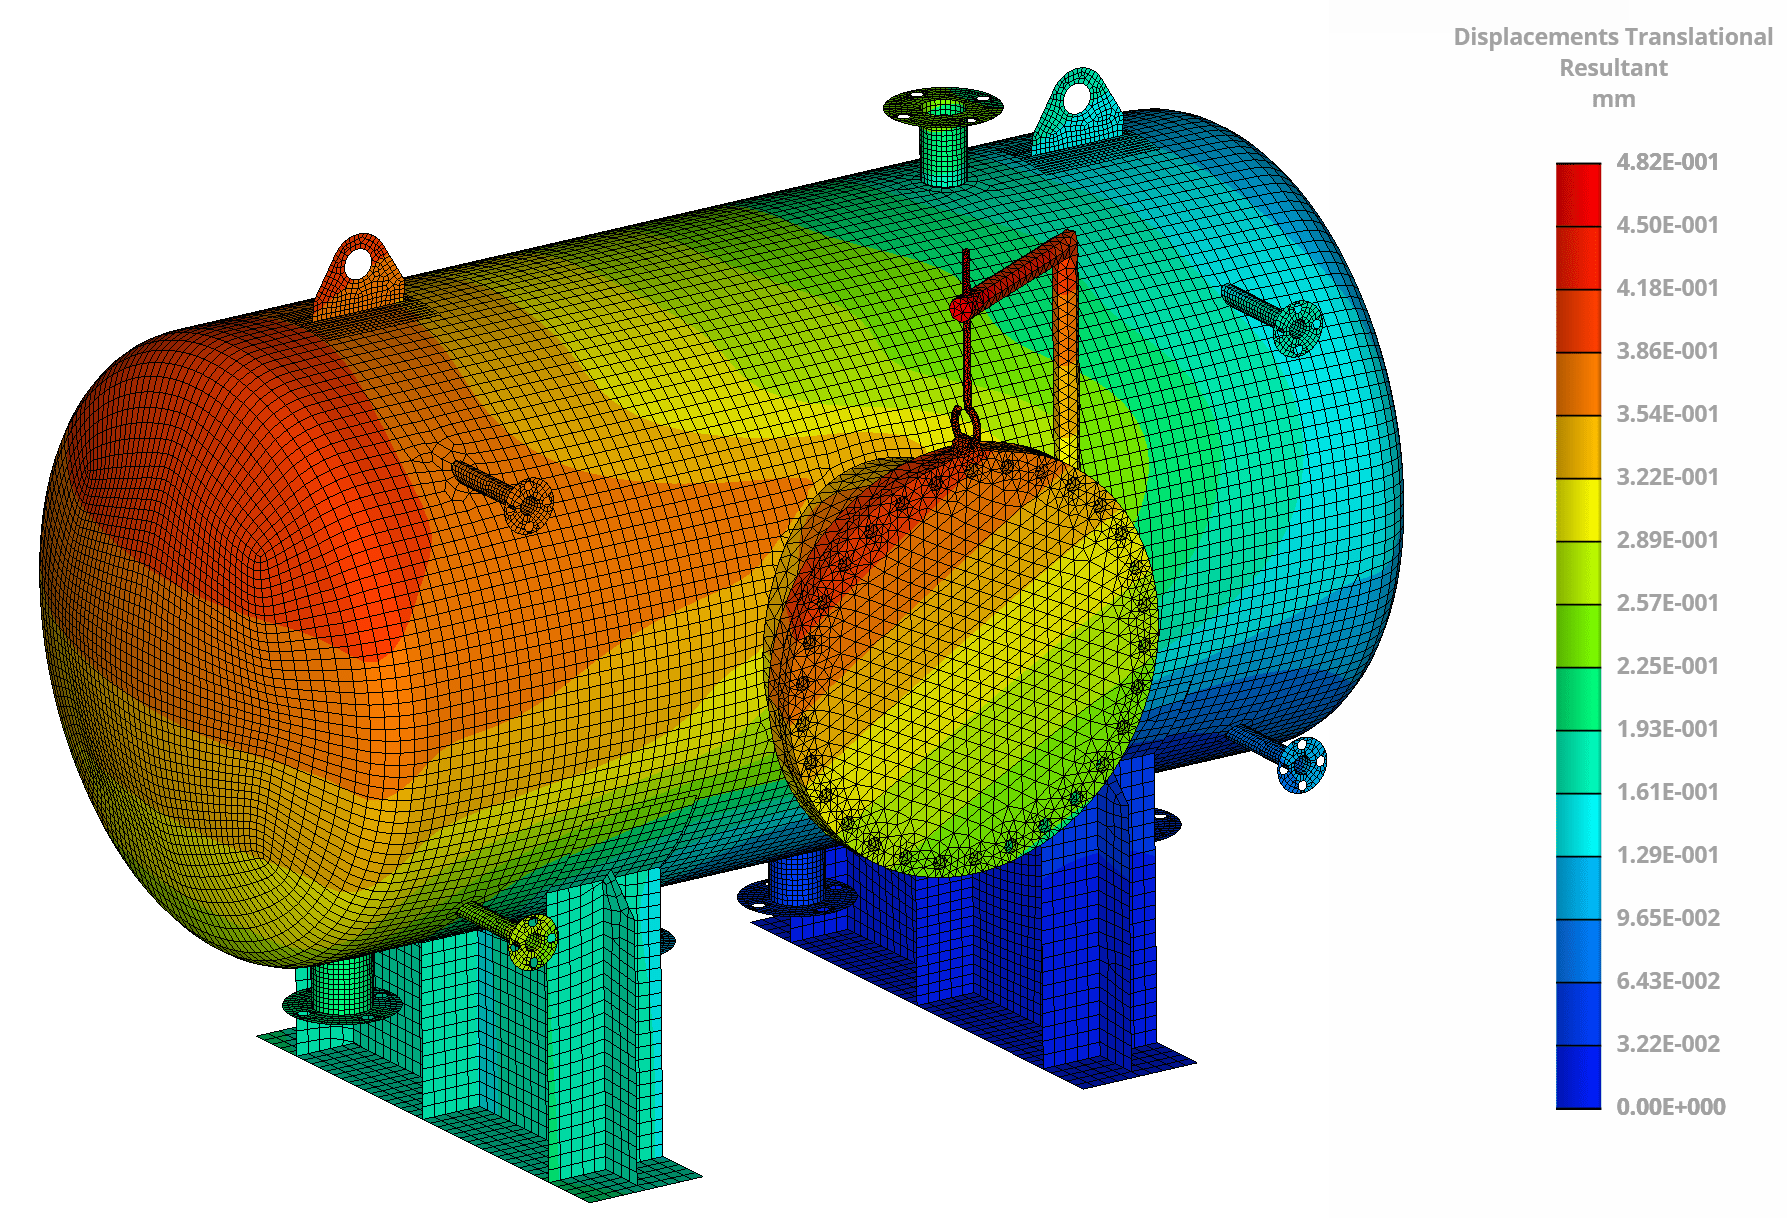This screenshot has height=1218, width=1787.
Task: Select the 2.25E-001 legend value
Action: [x=1667, y=666]
